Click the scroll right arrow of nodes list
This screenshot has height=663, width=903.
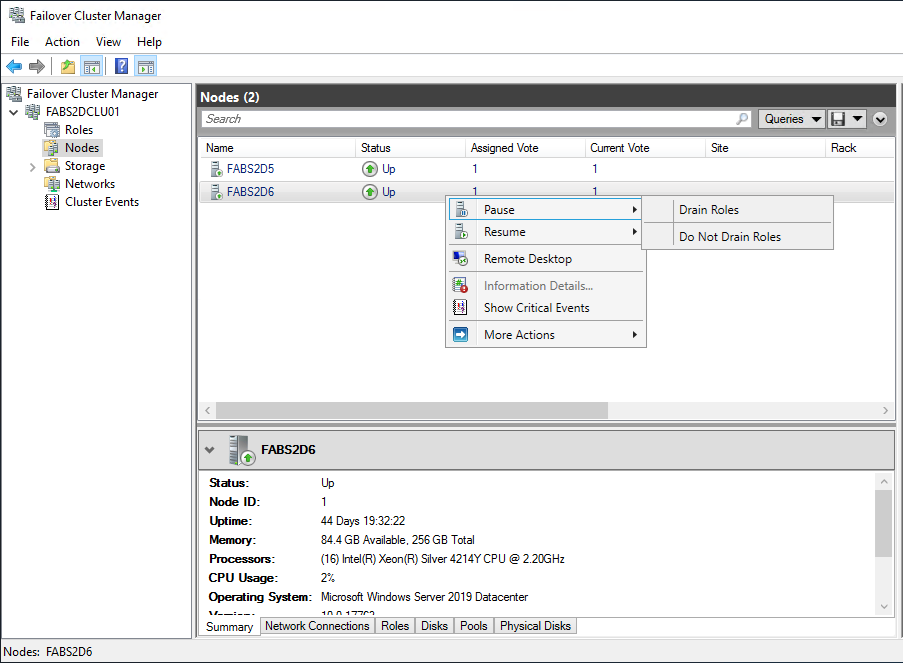(x=885, y=410)
